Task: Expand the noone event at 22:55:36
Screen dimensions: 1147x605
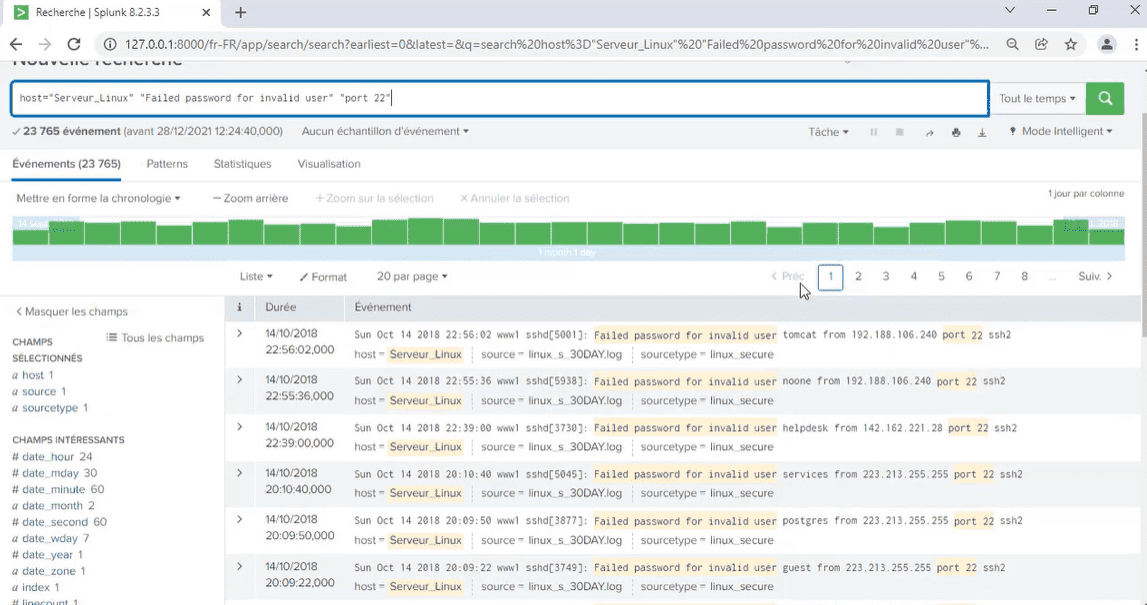Action: pos(239,380)
